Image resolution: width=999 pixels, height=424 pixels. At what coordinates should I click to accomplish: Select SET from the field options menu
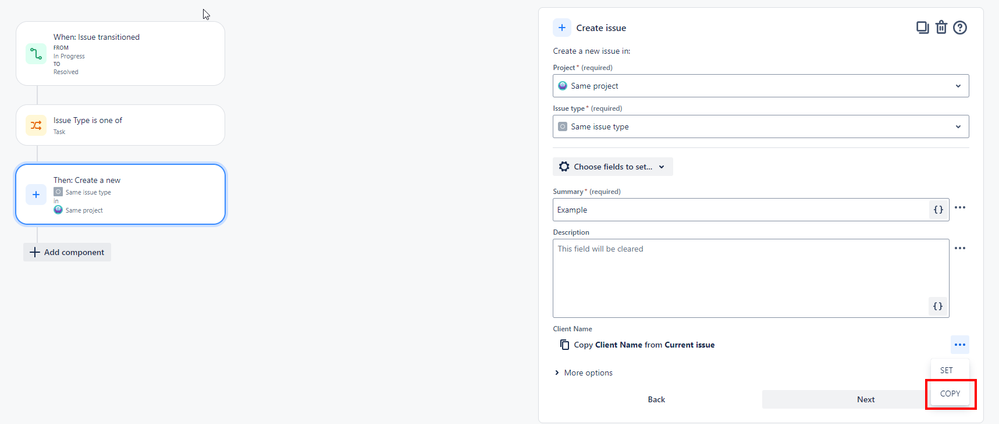point(947,370)
